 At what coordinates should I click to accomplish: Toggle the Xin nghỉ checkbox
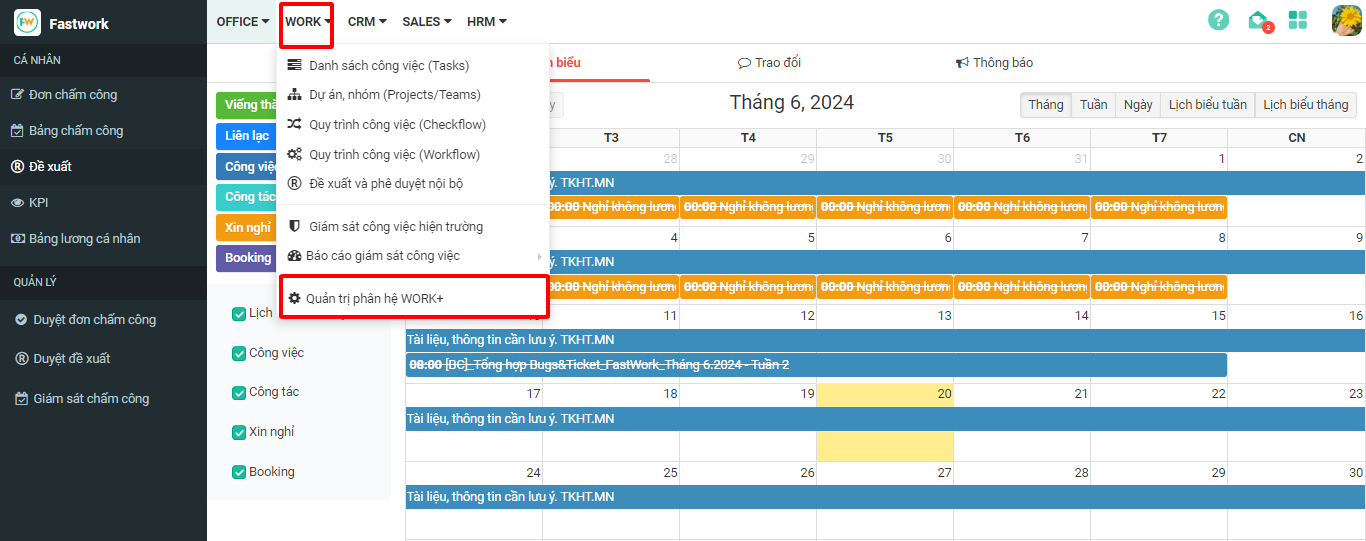239,433
